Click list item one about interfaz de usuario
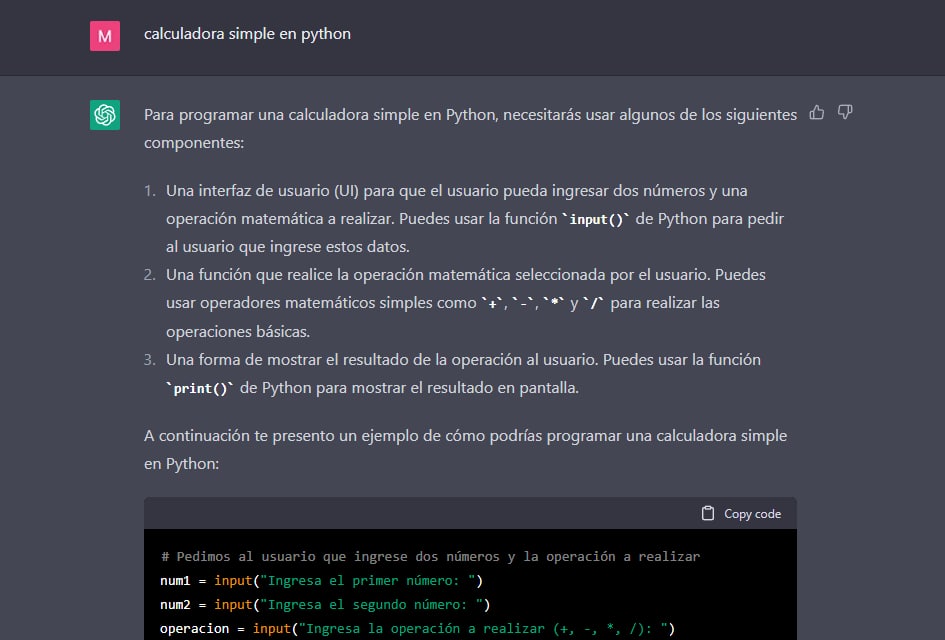Image resolution: width=945 pixels, height=640 pixels. coord(464,219)
